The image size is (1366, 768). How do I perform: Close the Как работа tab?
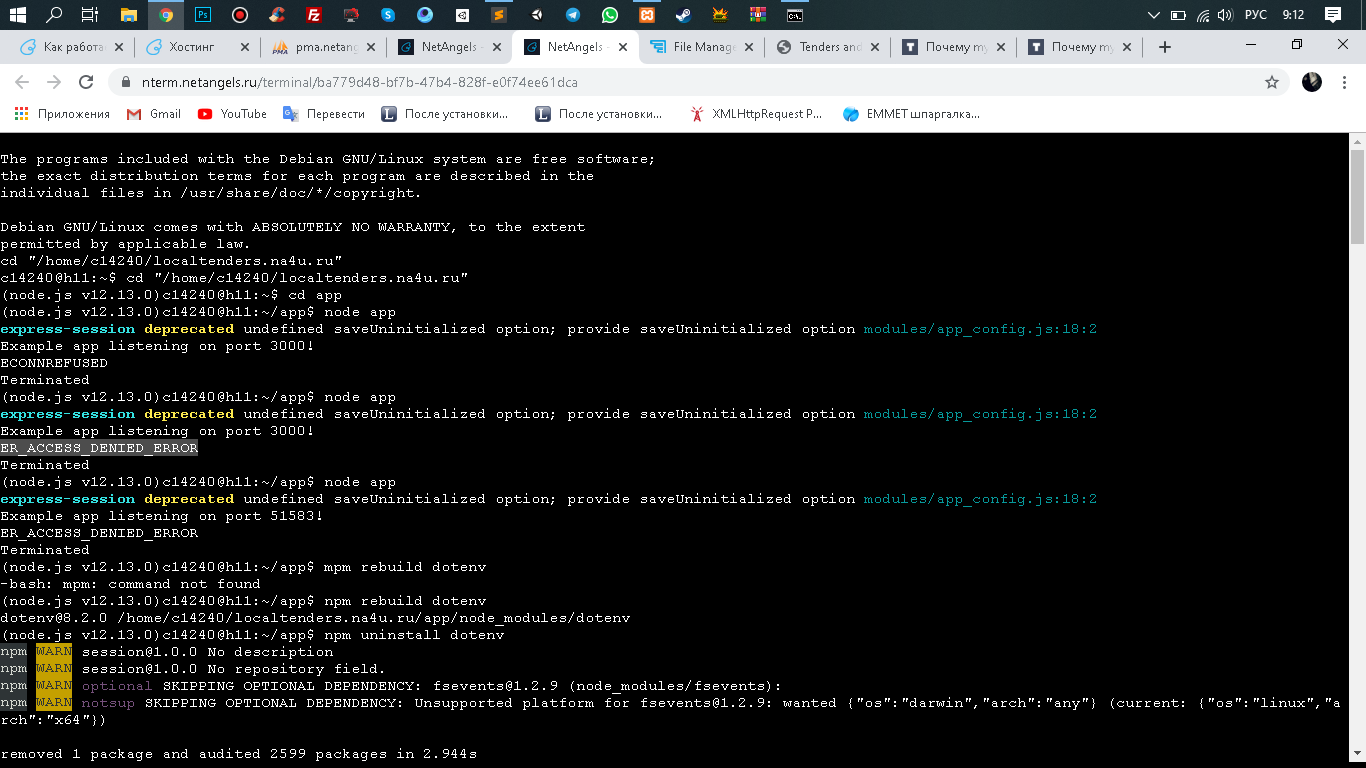tap(119, 47)
